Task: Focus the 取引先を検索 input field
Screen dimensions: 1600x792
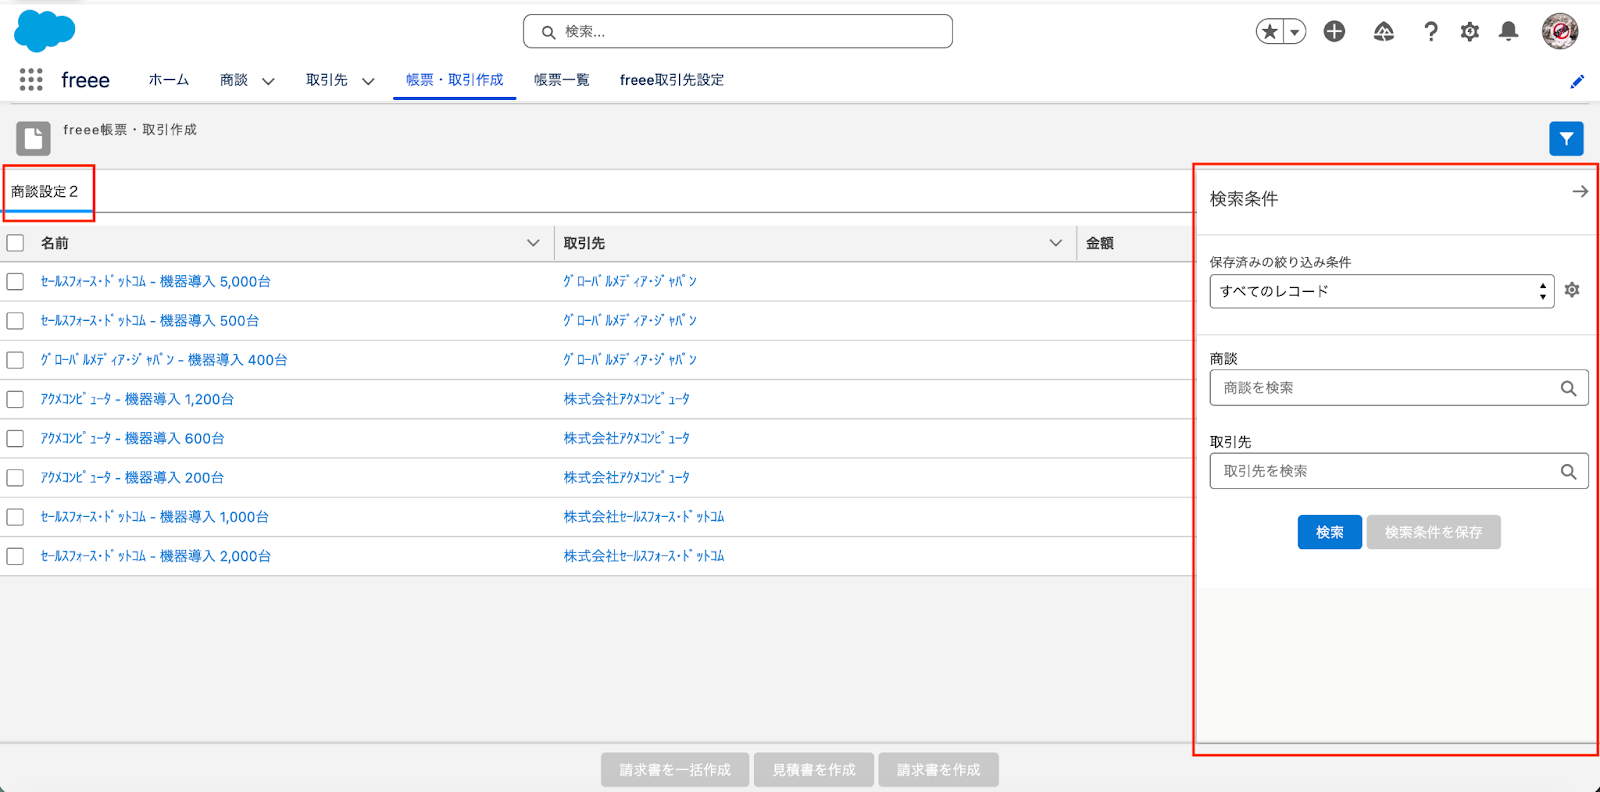Action: (x=1399, y=471)
